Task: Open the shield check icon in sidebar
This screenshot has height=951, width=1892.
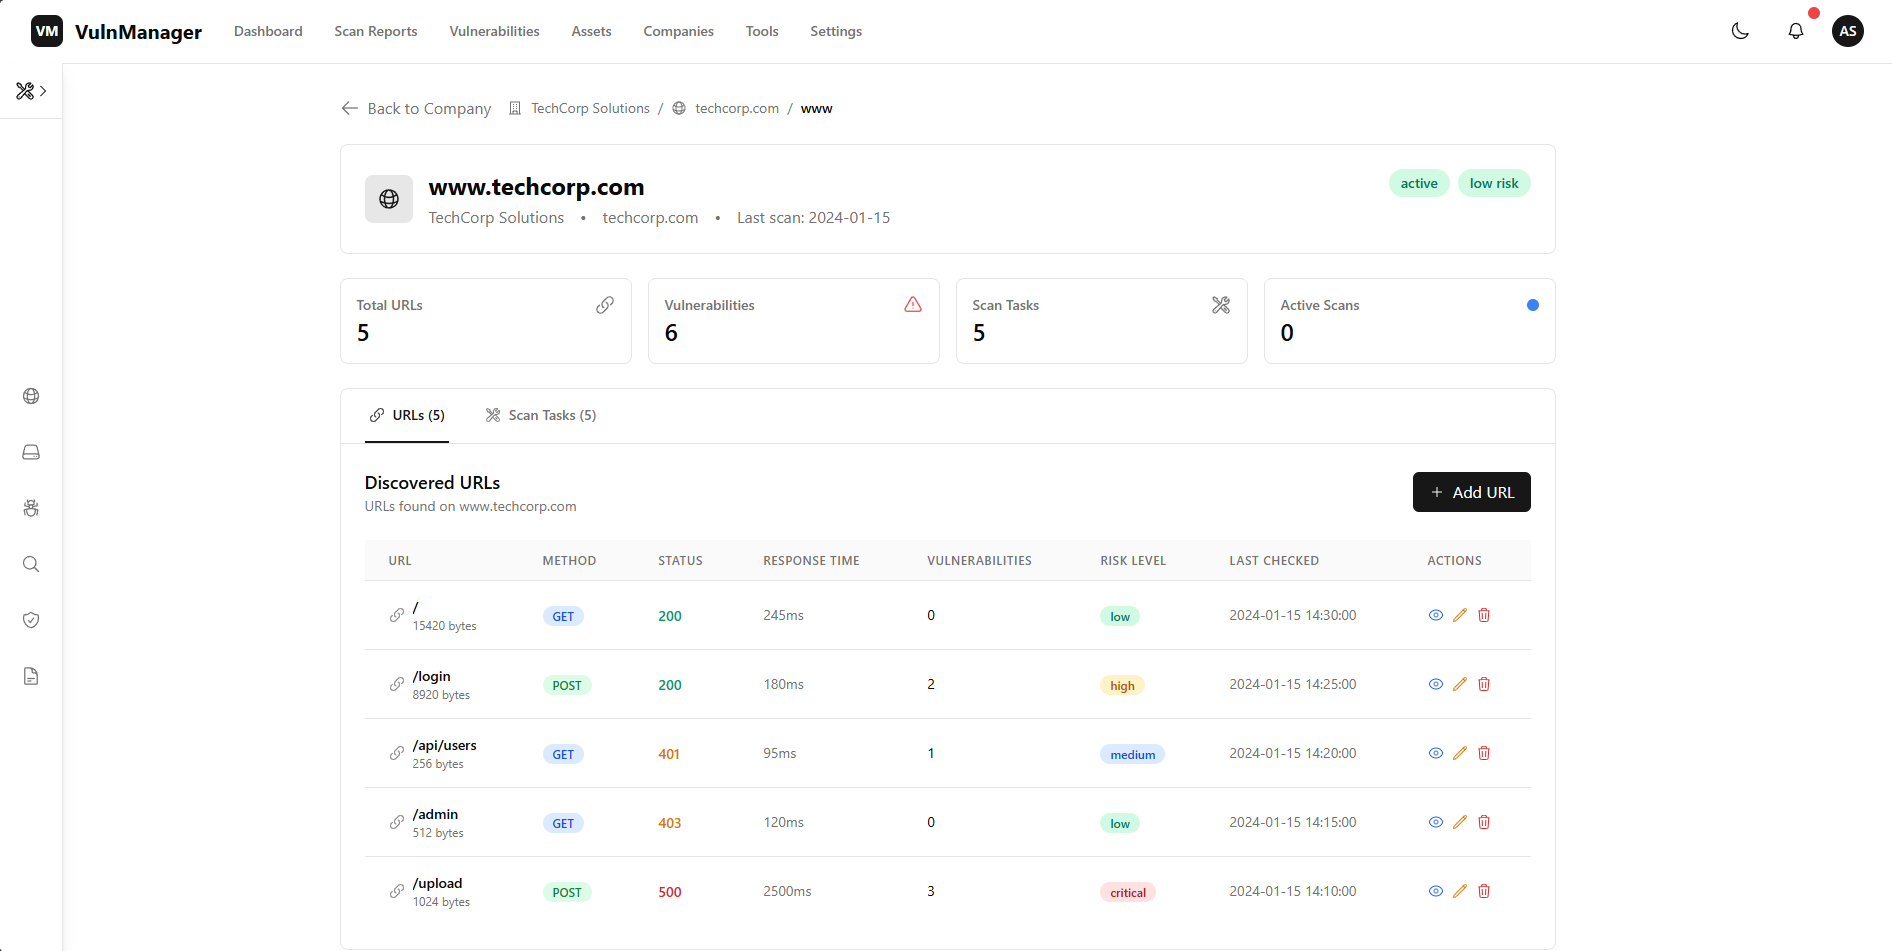Action: click(x=31, y=620)
